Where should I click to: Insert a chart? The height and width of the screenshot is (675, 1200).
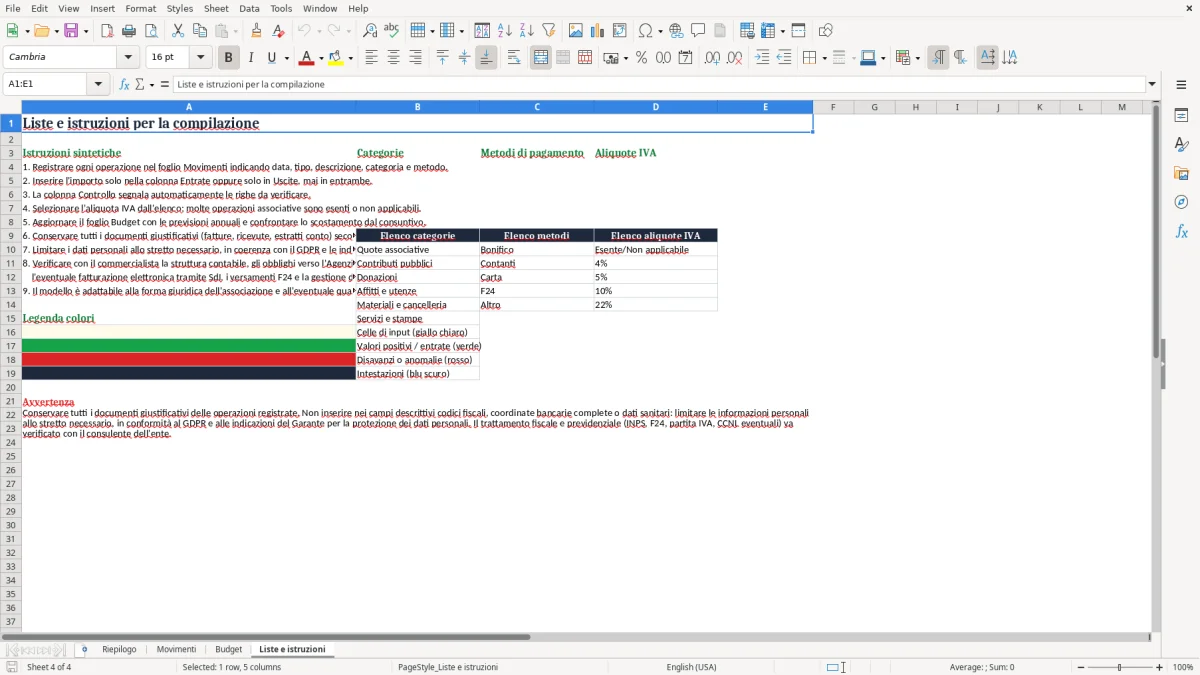[598, 31]
